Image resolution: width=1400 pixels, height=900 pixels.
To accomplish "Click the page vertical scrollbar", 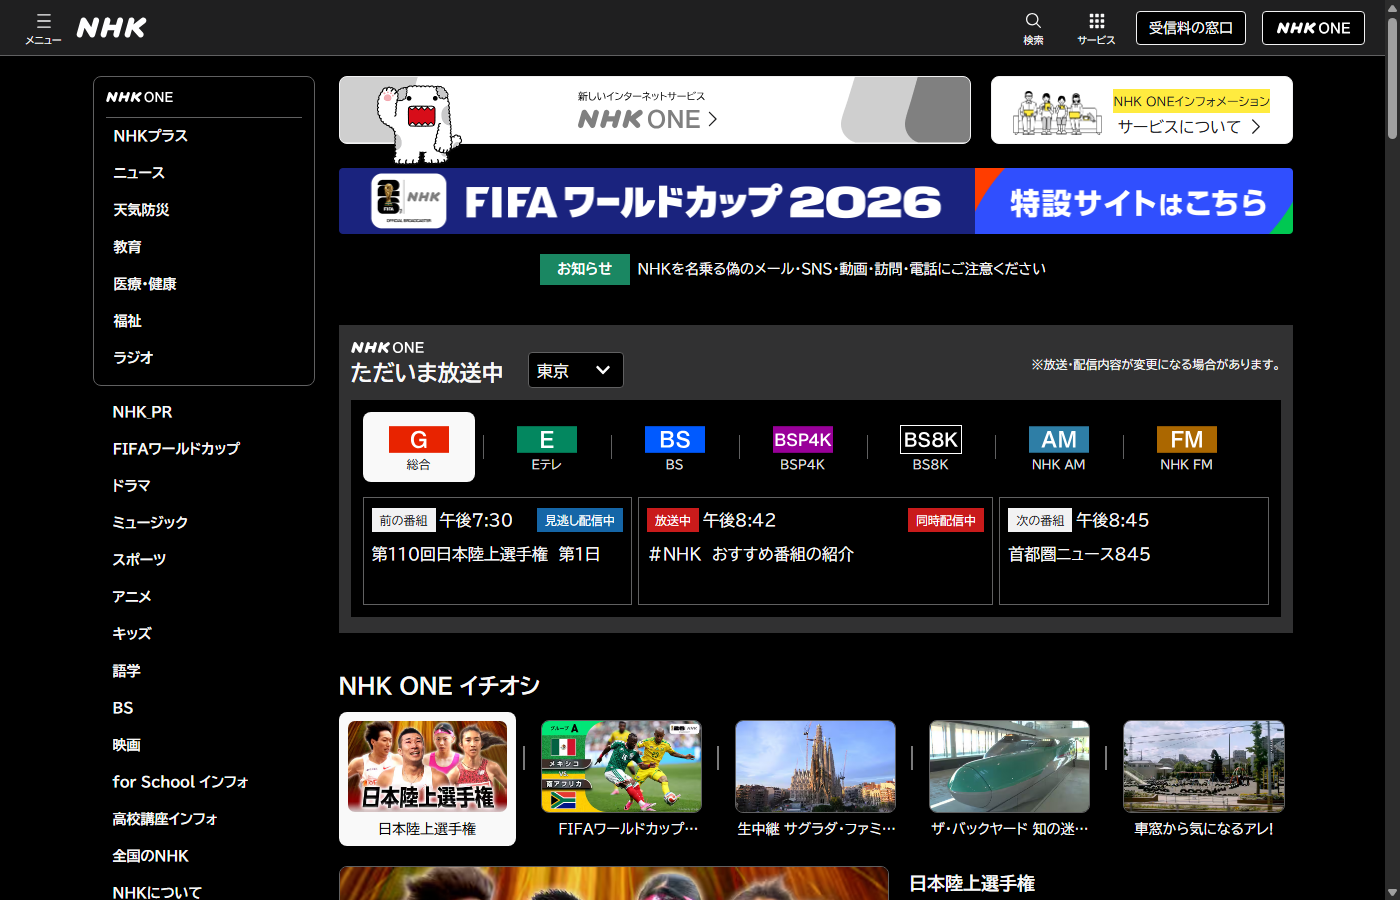I will (1392, 78).
